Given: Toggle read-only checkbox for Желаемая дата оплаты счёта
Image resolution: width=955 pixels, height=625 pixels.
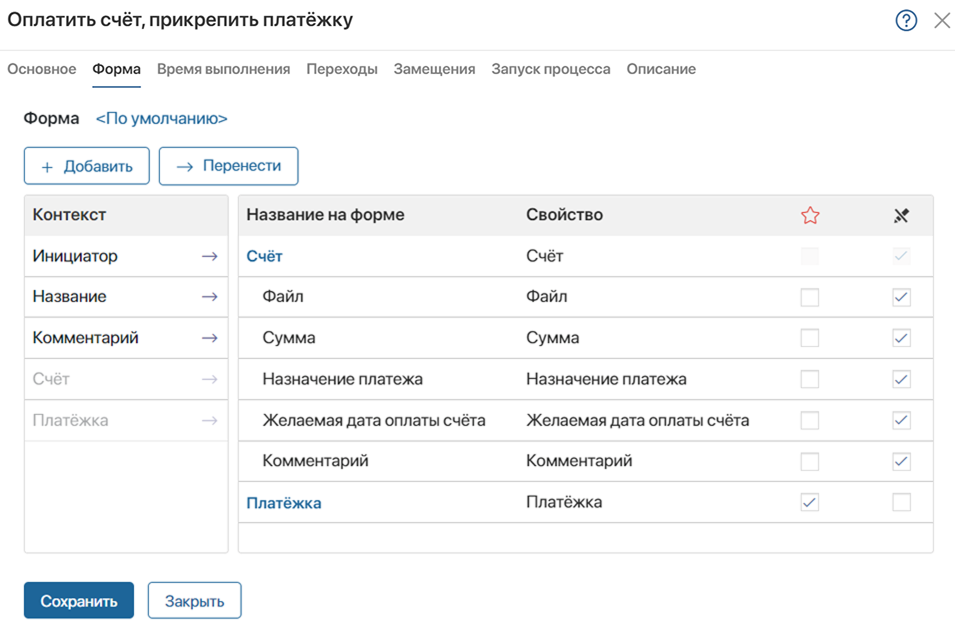Looking at the screenshot, I should (x=901, y=420).
